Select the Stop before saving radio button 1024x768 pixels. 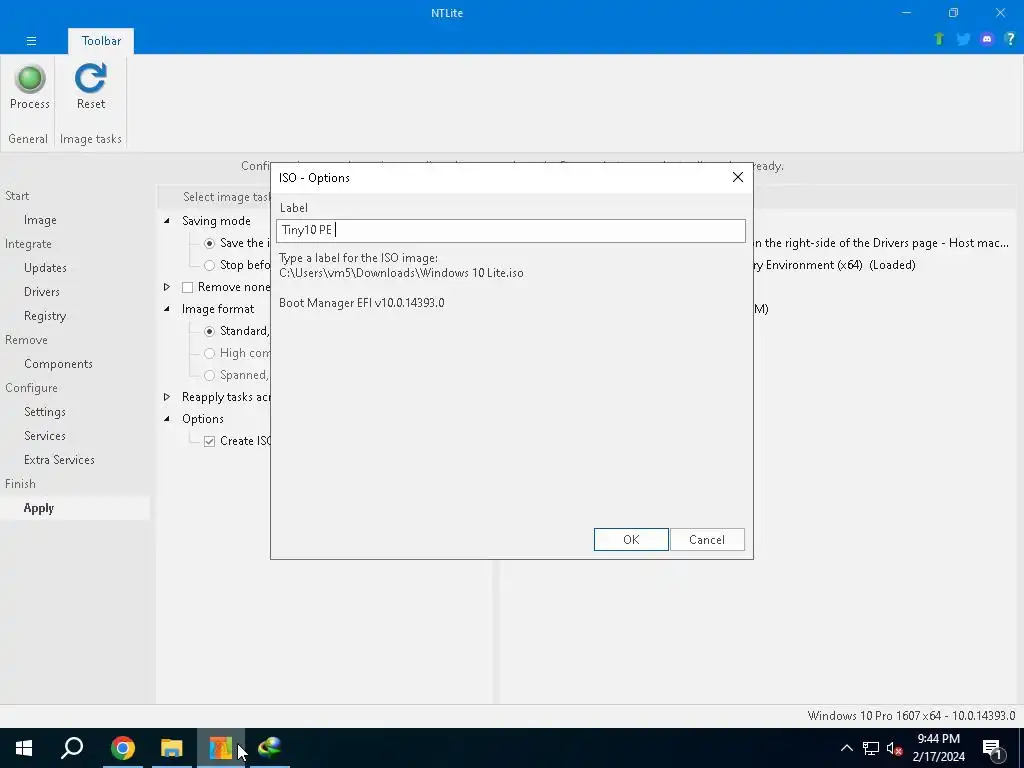pos(209,265)
